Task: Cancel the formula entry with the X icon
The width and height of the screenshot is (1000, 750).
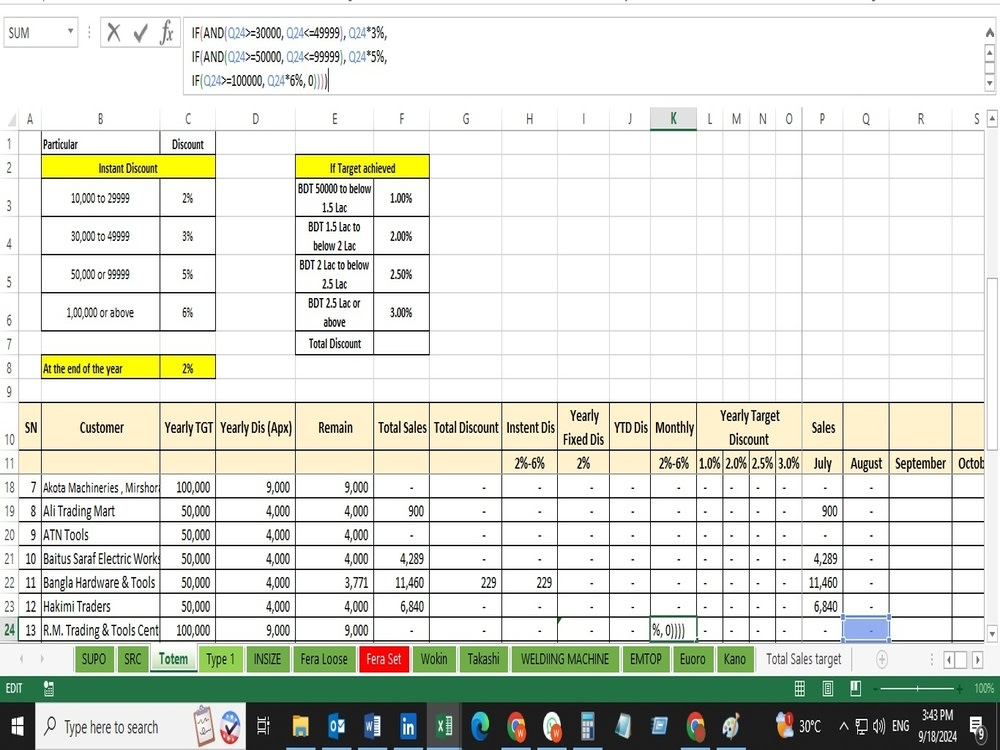Action: (114, 33)
